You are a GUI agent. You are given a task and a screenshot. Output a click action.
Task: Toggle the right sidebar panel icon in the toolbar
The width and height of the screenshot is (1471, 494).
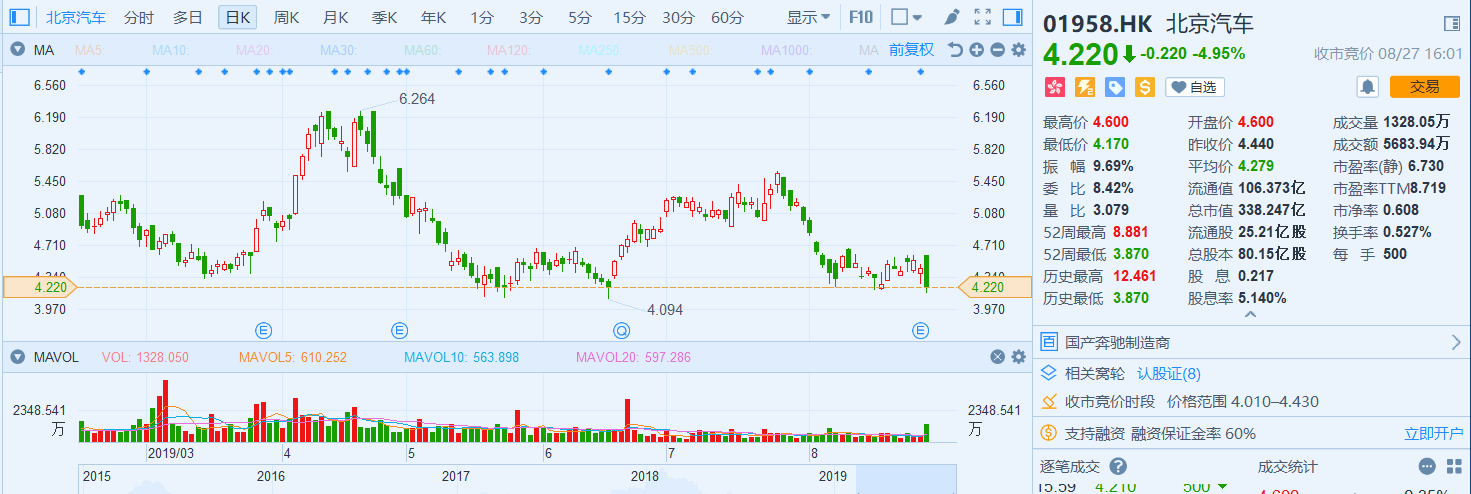[x=1011, y=17]
